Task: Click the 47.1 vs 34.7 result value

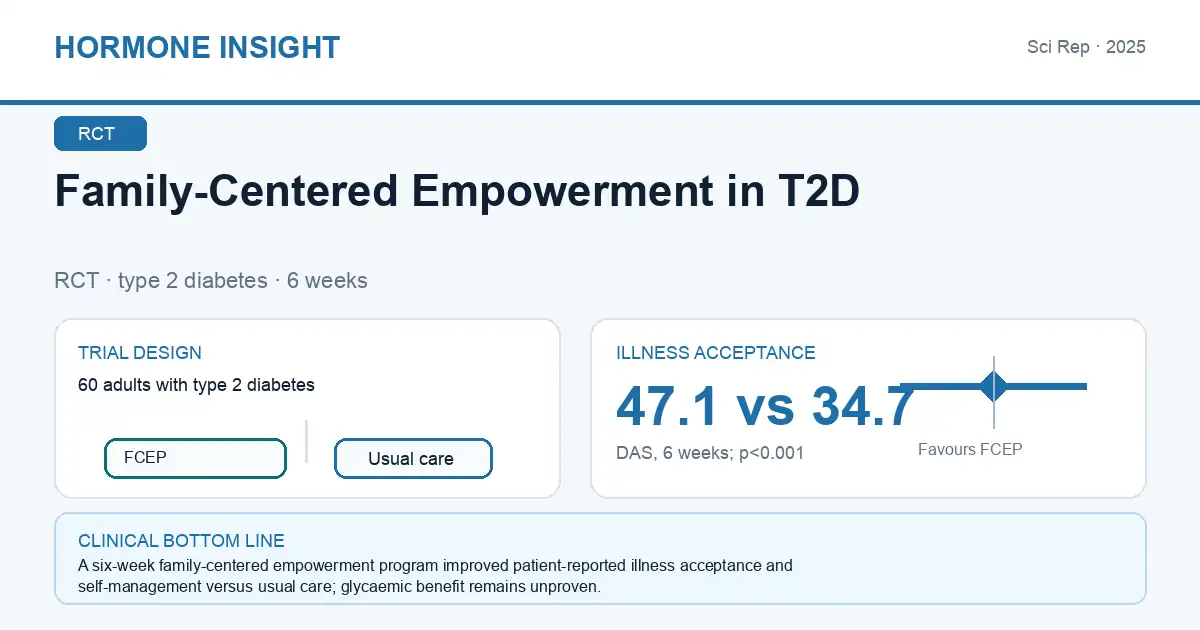Action: coord(765,407)
